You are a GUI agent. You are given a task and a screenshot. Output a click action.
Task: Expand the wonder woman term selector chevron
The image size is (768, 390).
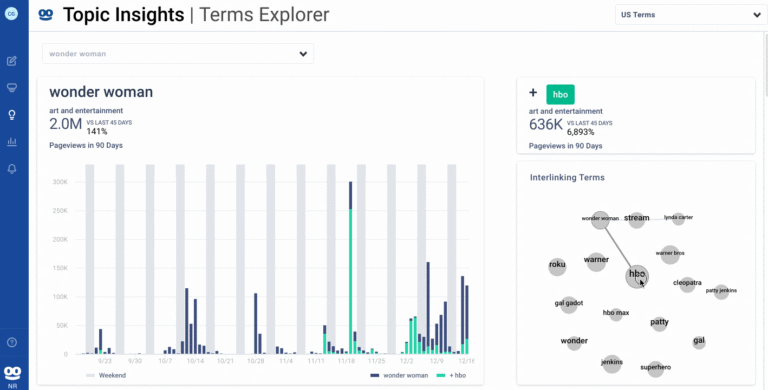[303, 54]
